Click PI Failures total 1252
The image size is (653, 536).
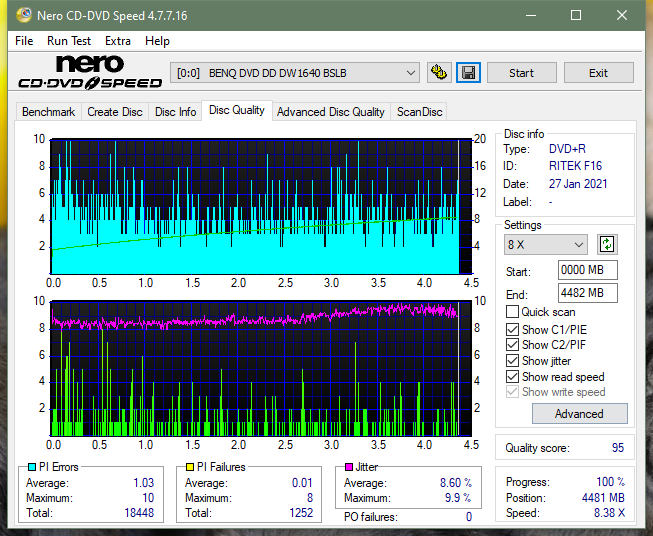[x=301, y=513]
